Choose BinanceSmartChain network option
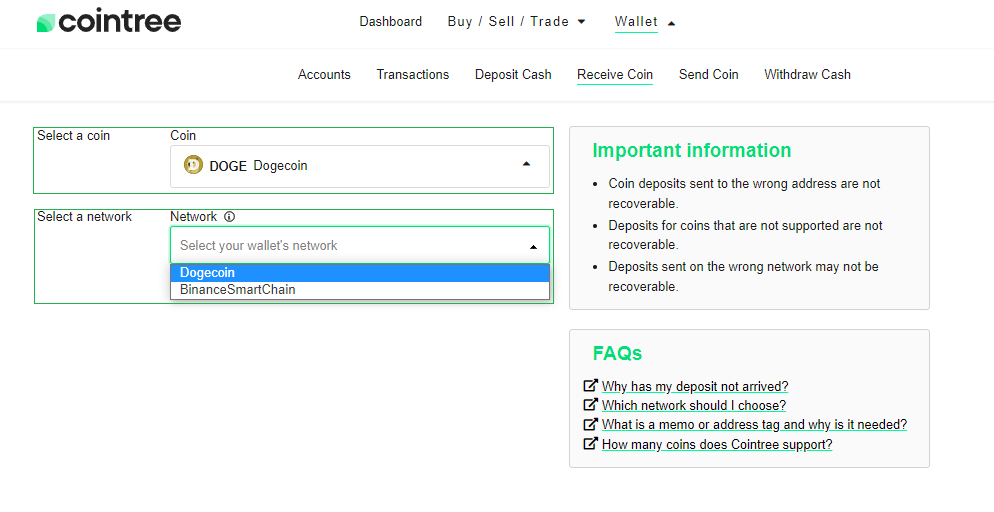The height and width of the screenshot is (512, 994). pyautogui.click(x=359, y=290)
